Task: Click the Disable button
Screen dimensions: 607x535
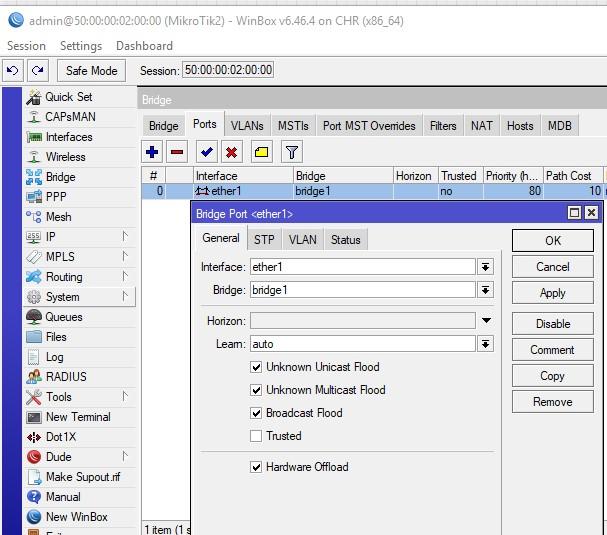Action: (x=553, y=324)
